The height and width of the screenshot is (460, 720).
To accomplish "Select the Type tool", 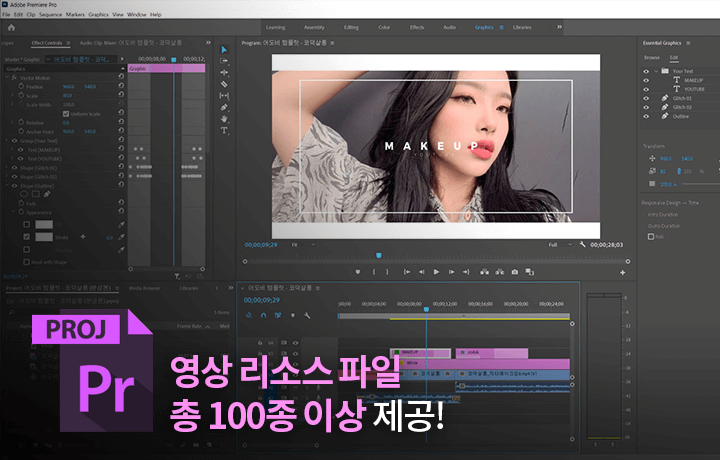I will click(x=224, y=131).
